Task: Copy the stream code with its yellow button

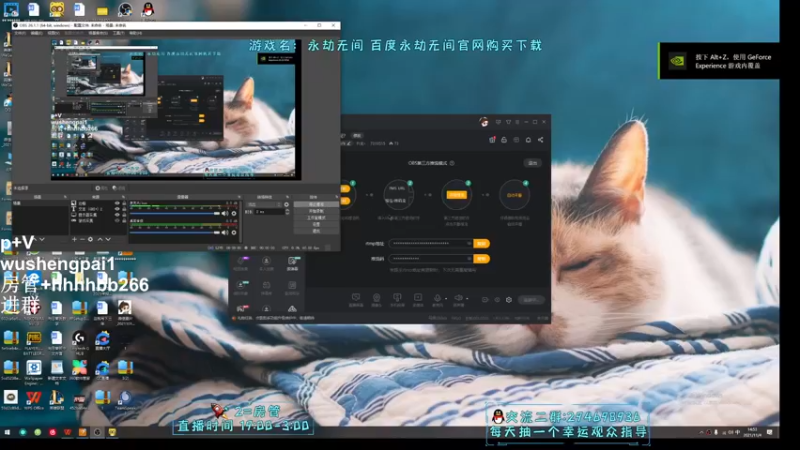Action: tap(482, 259)
